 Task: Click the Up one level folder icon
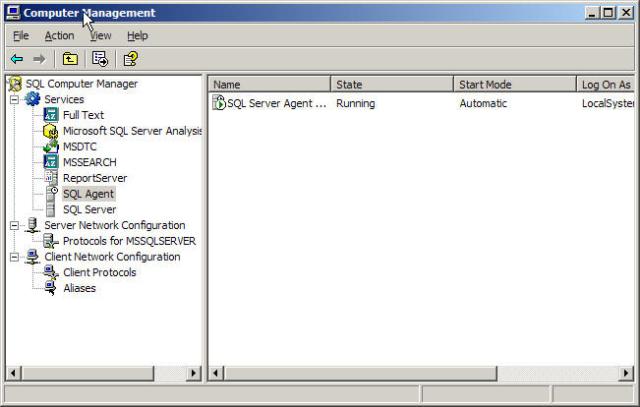click(x=70, y=59)
